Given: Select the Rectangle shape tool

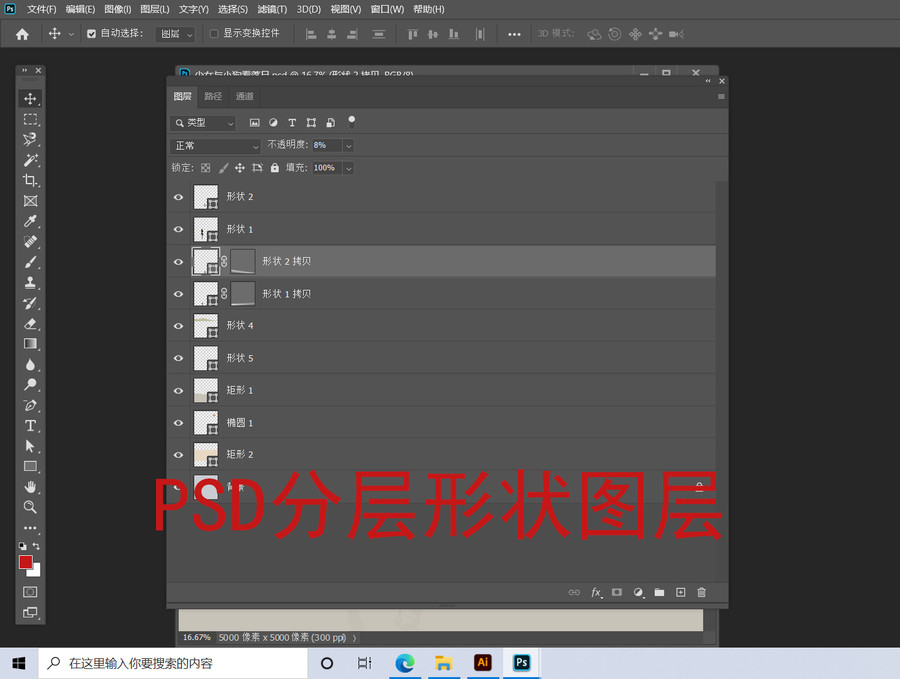Looking at the screenshot, I should pyautogui.click(x=30, y=467).
